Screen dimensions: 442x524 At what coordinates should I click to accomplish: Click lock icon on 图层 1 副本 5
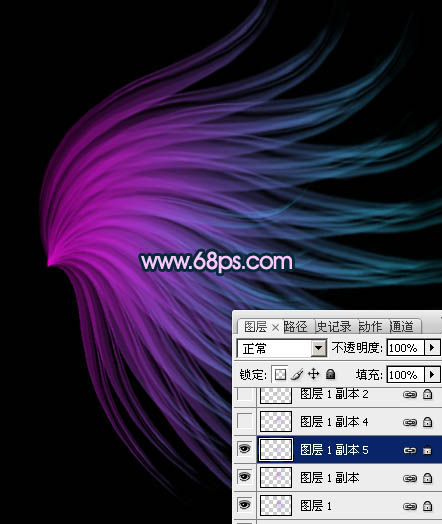(428, 450)
